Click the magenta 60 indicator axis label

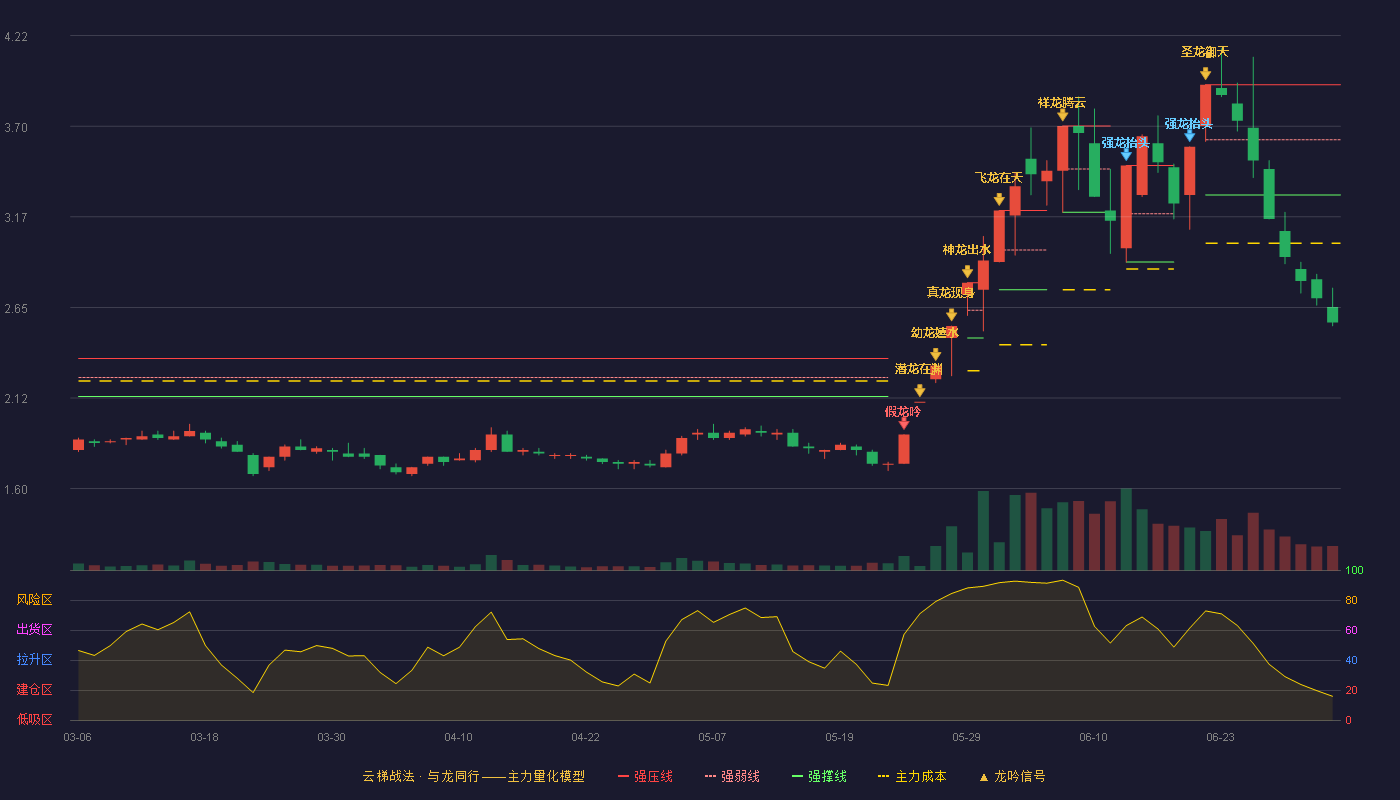tap(1351, 631)
